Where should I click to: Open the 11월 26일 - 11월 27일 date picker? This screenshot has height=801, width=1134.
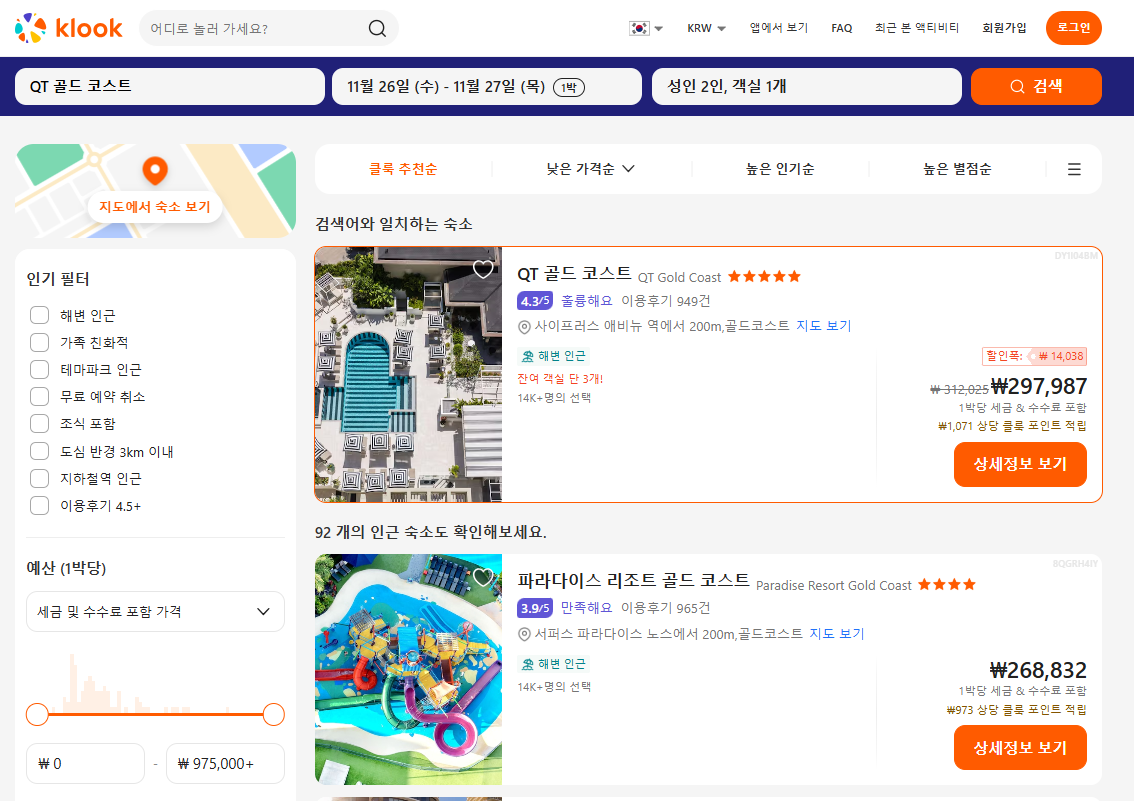coord(487,86)
